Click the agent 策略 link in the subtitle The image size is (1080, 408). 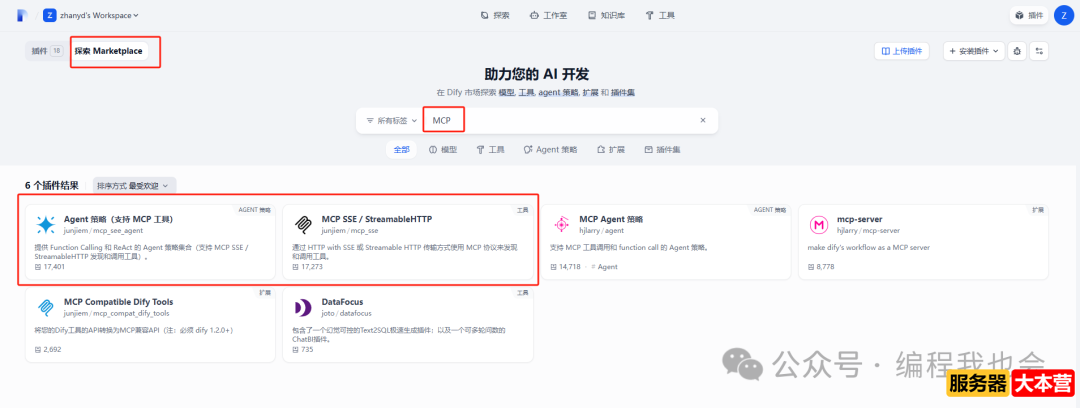(557, 92)
